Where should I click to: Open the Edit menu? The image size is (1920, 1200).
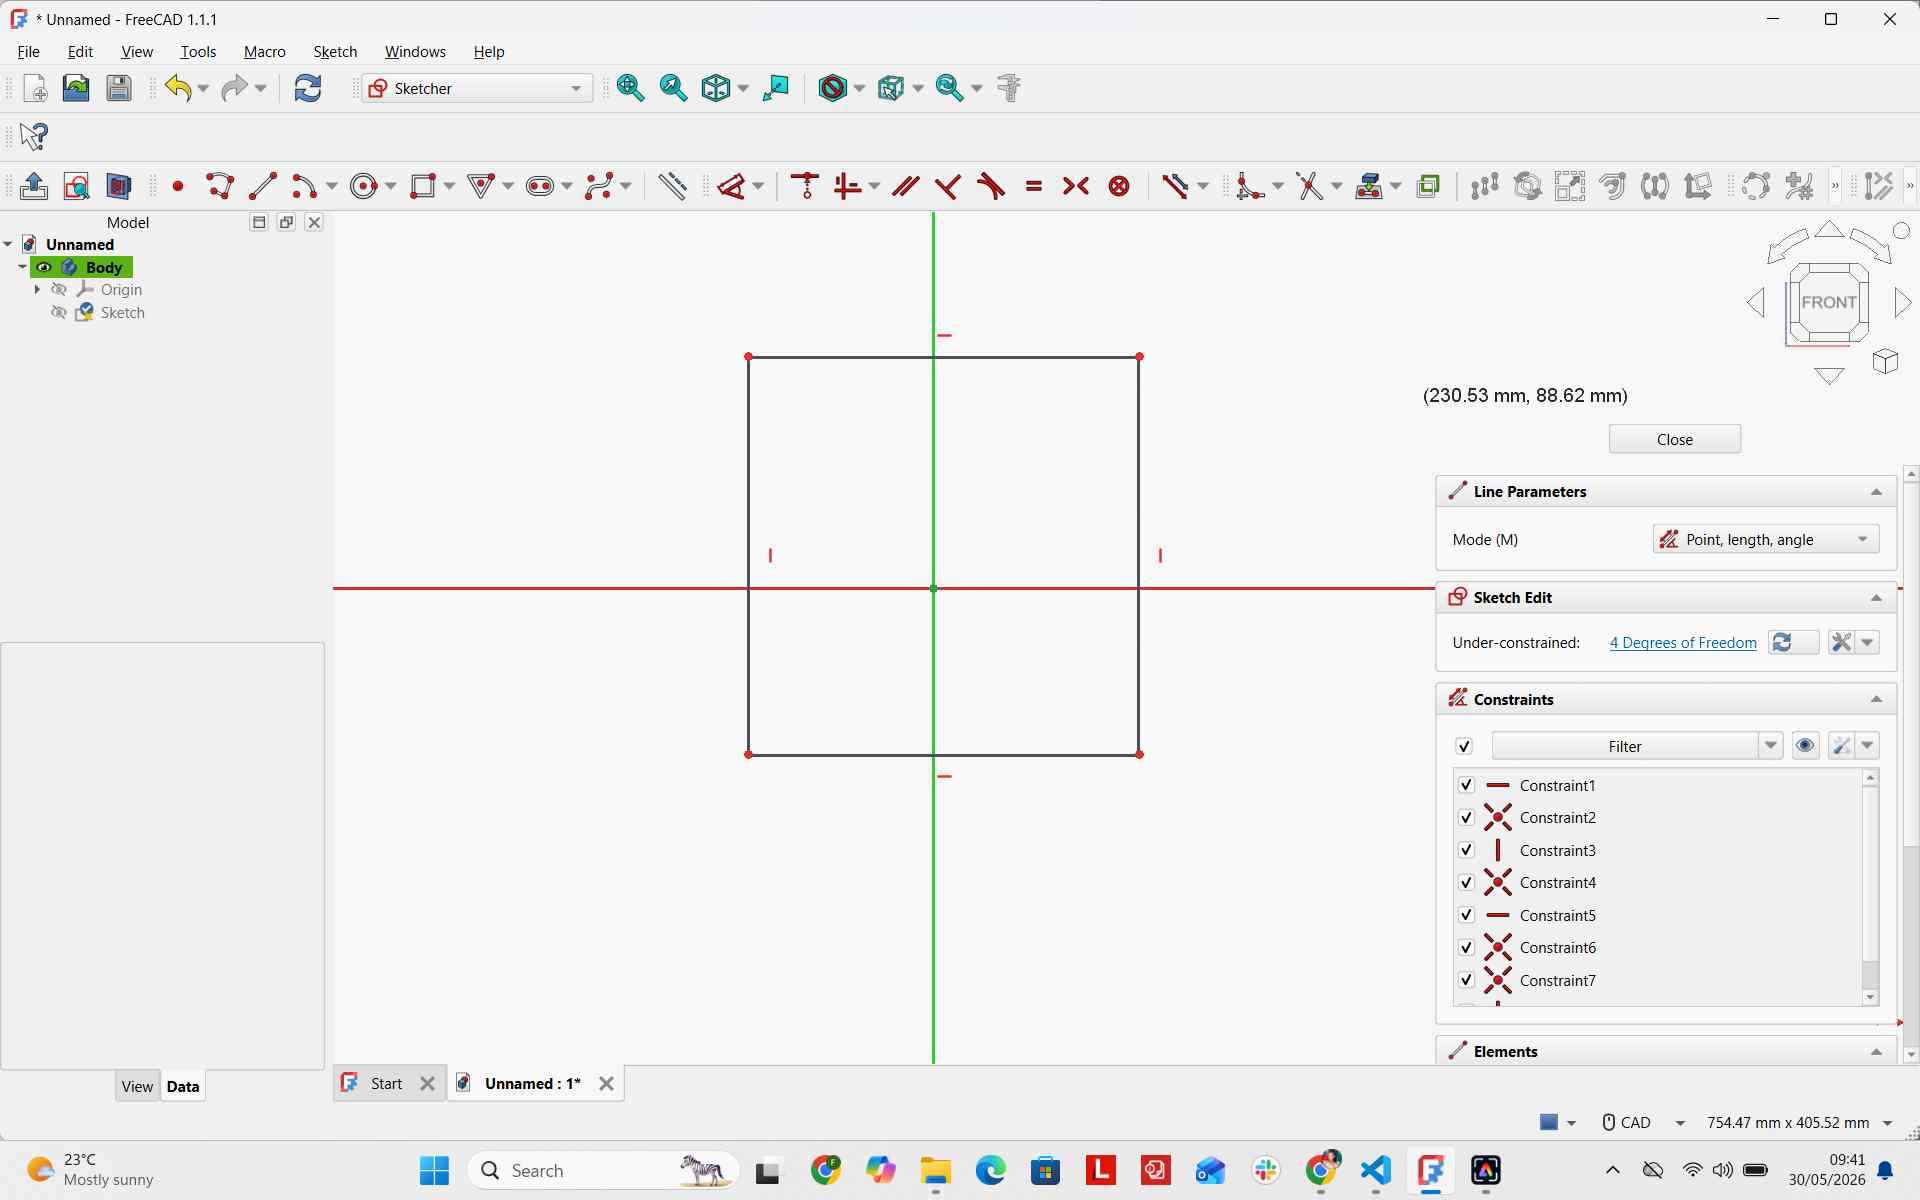80,52
